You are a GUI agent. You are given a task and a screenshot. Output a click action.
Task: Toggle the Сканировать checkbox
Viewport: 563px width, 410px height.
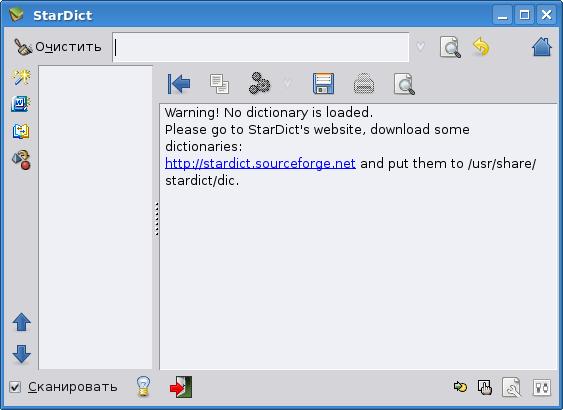15,387
